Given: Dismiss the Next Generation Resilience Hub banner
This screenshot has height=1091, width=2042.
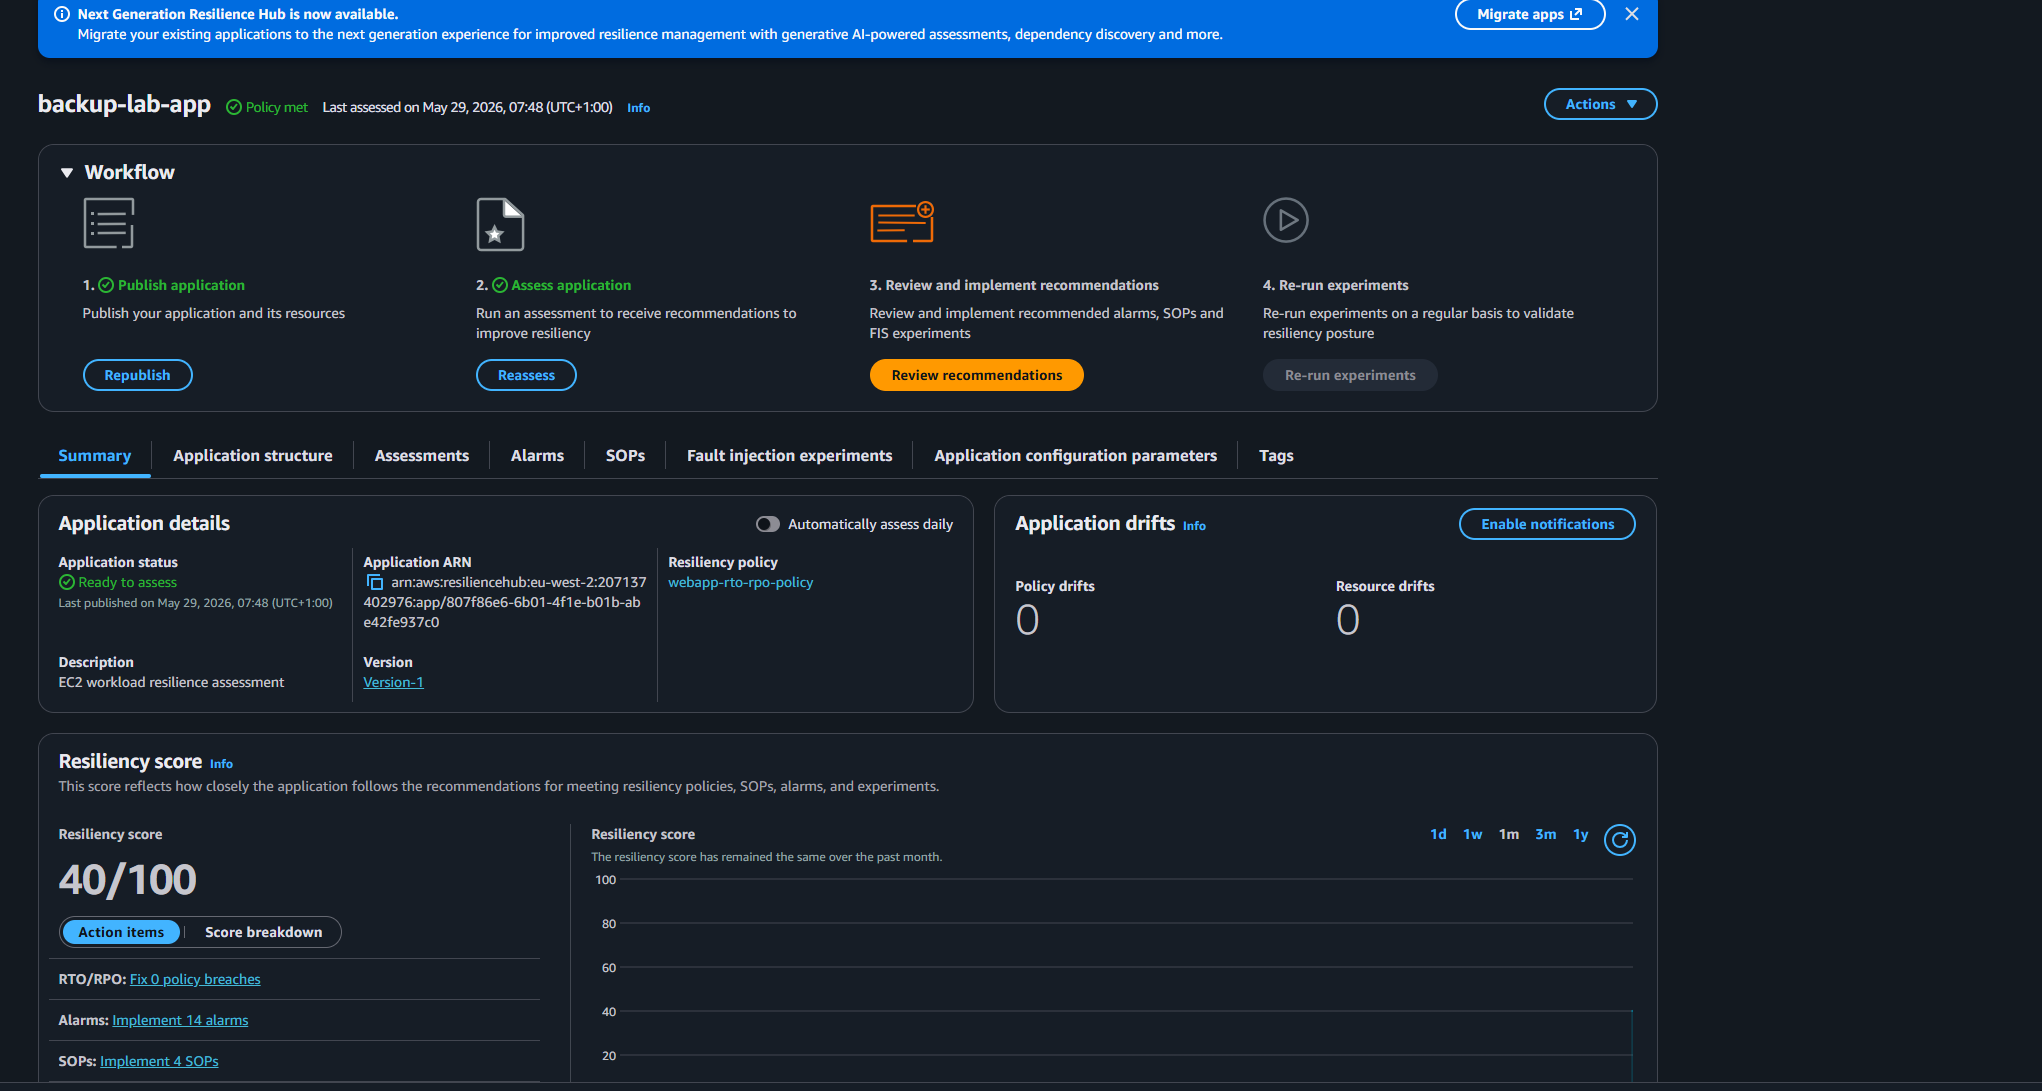Looking at the screenshot, I should (x=1632, y=14).
